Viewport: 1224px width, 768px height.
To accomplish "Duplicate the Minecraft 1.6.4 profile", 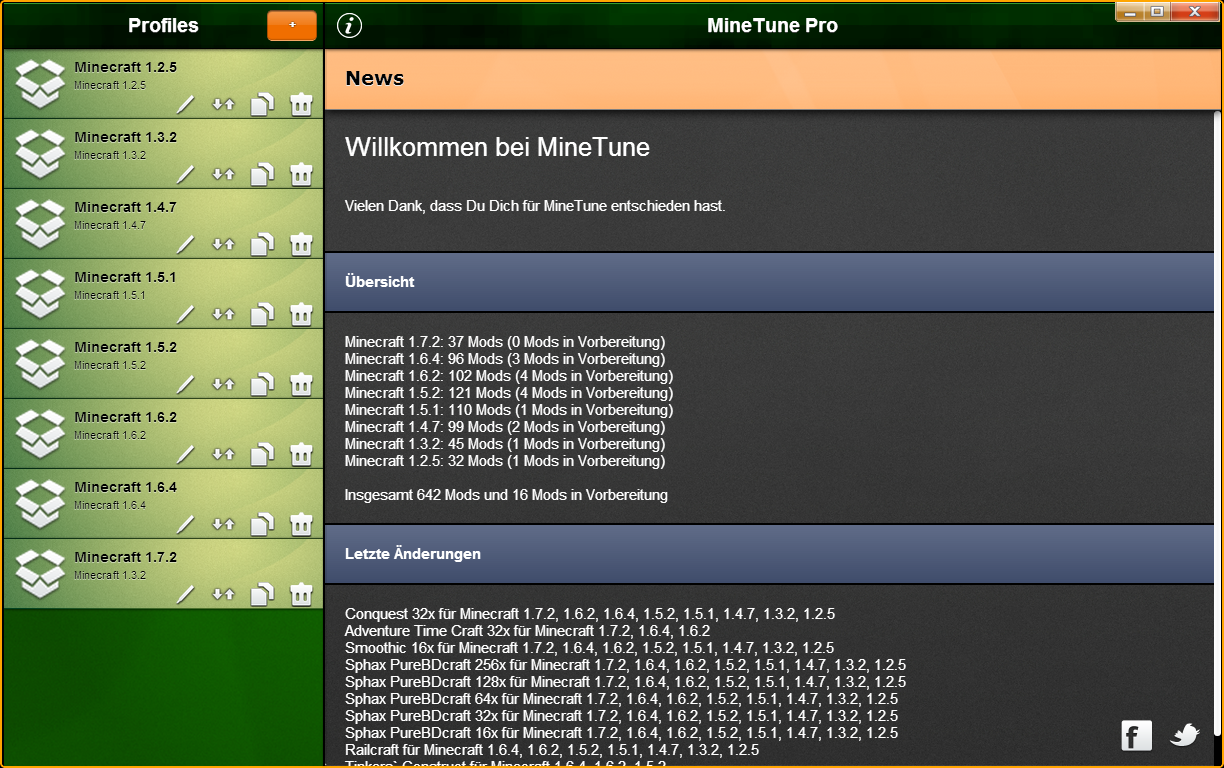I will coord(262,524).
